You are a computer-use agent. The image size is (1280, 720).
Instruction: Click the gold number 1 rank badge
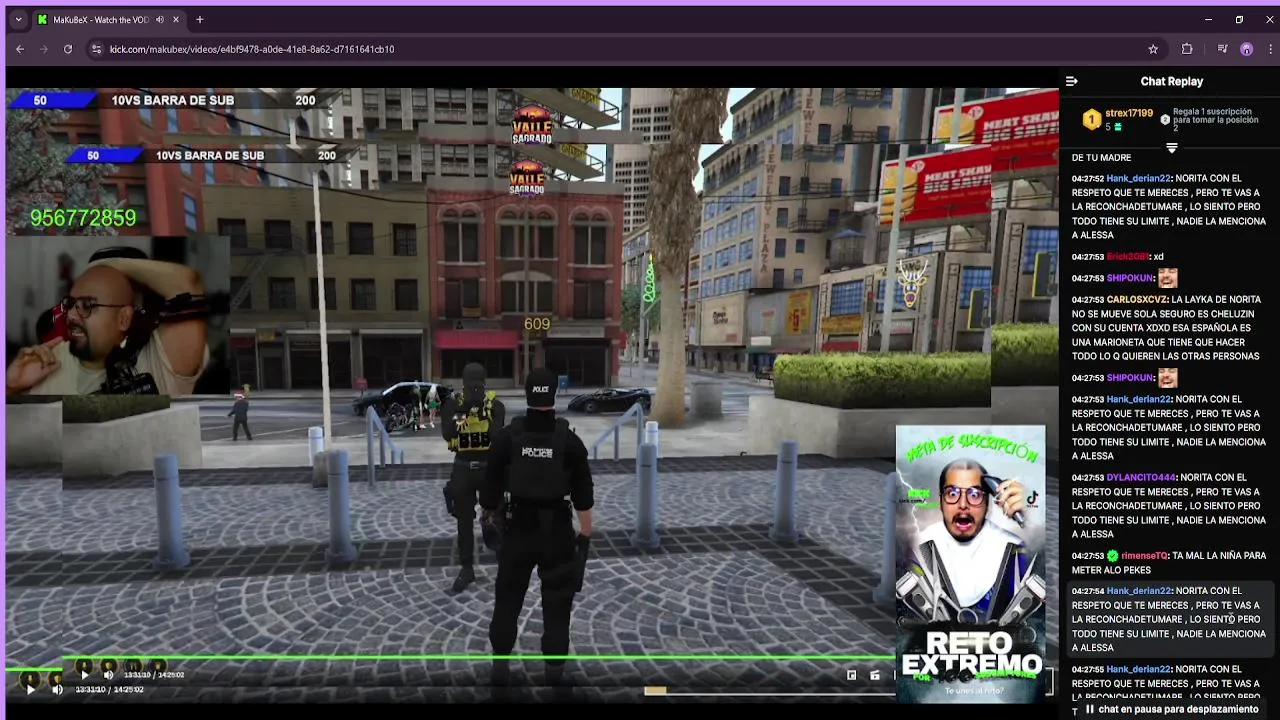click(1092, 120)
